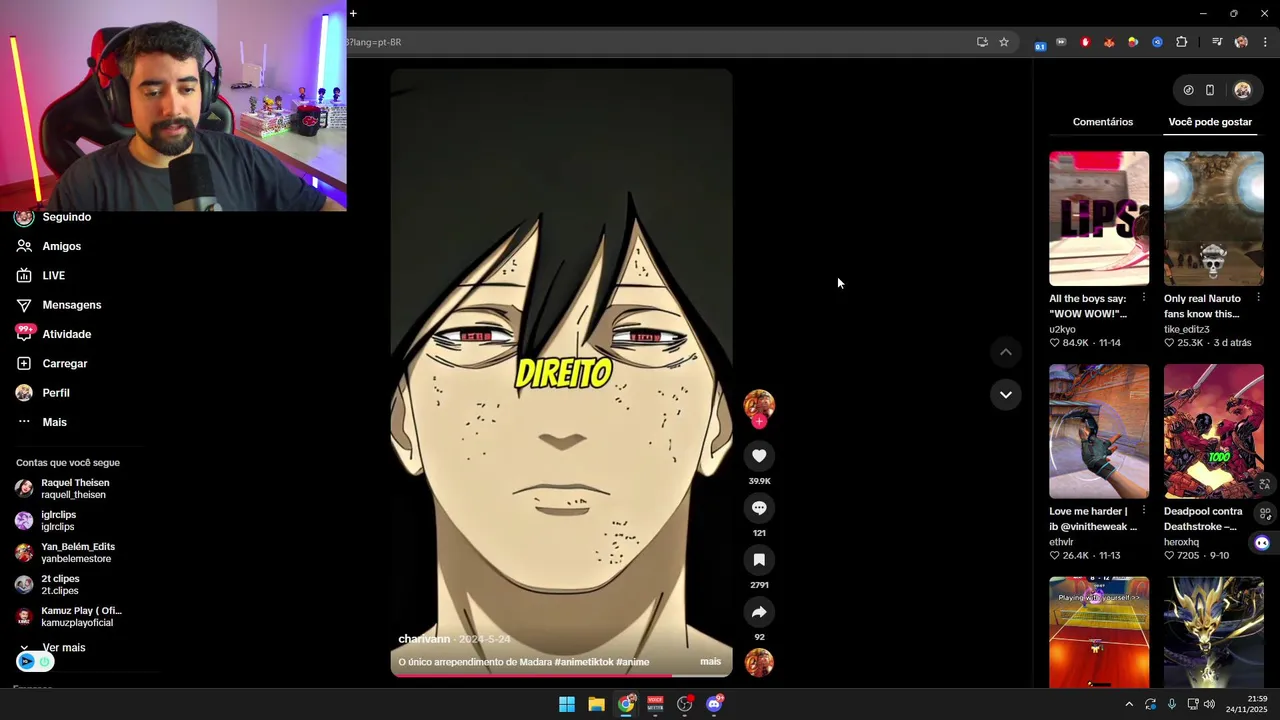The image size is (1280, 720).
Task: Switch to the Você pode gostar tab
Action: tap(1210, 122)
